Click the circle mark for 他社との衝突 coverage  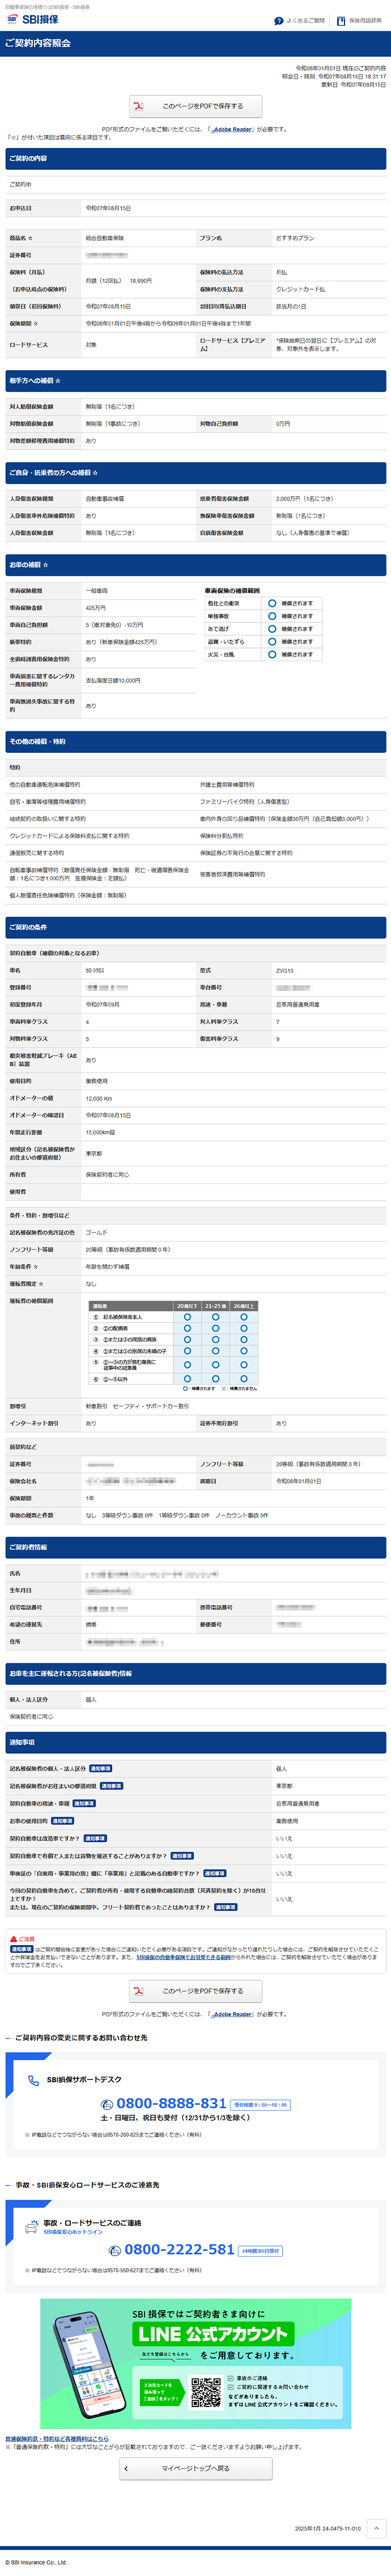[x=272, y=603]
